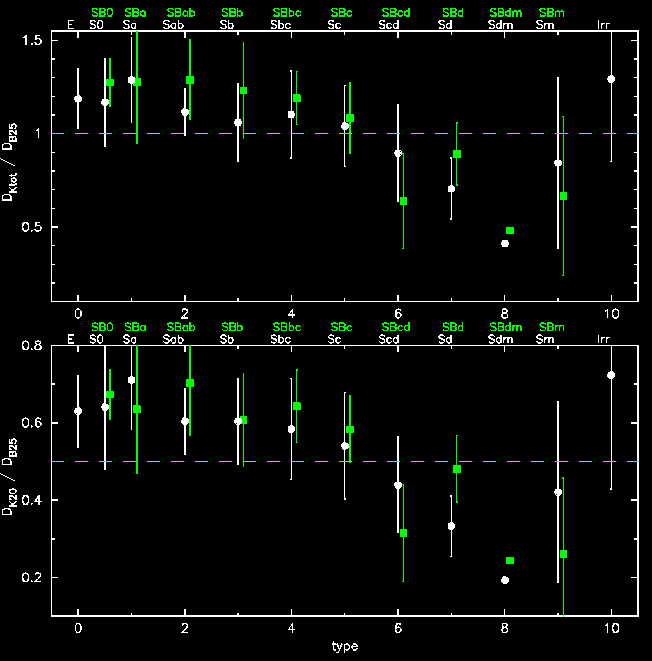Click the white Irr label in upper panel
Image resolution: width=652 pixels, height=661 pixels.
(604, 25)
